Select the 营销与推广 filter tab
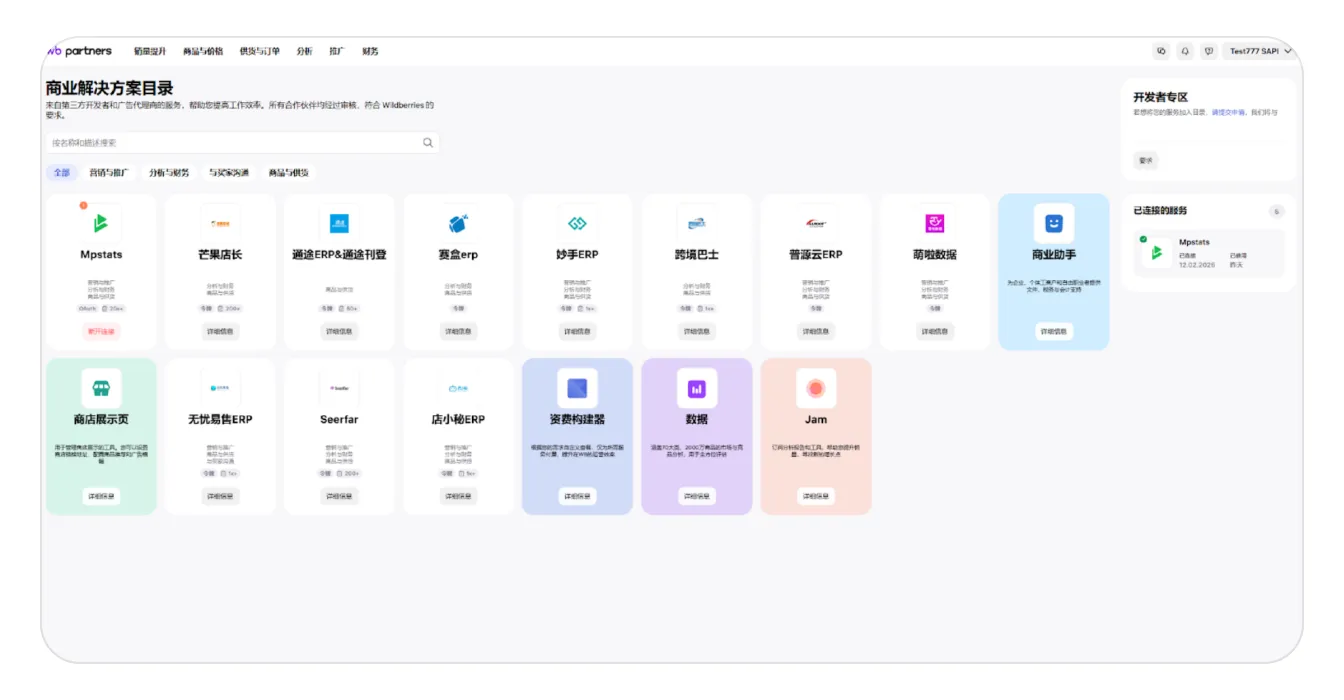The width and height of the screenshot is (1344, 700). (109, 173)
